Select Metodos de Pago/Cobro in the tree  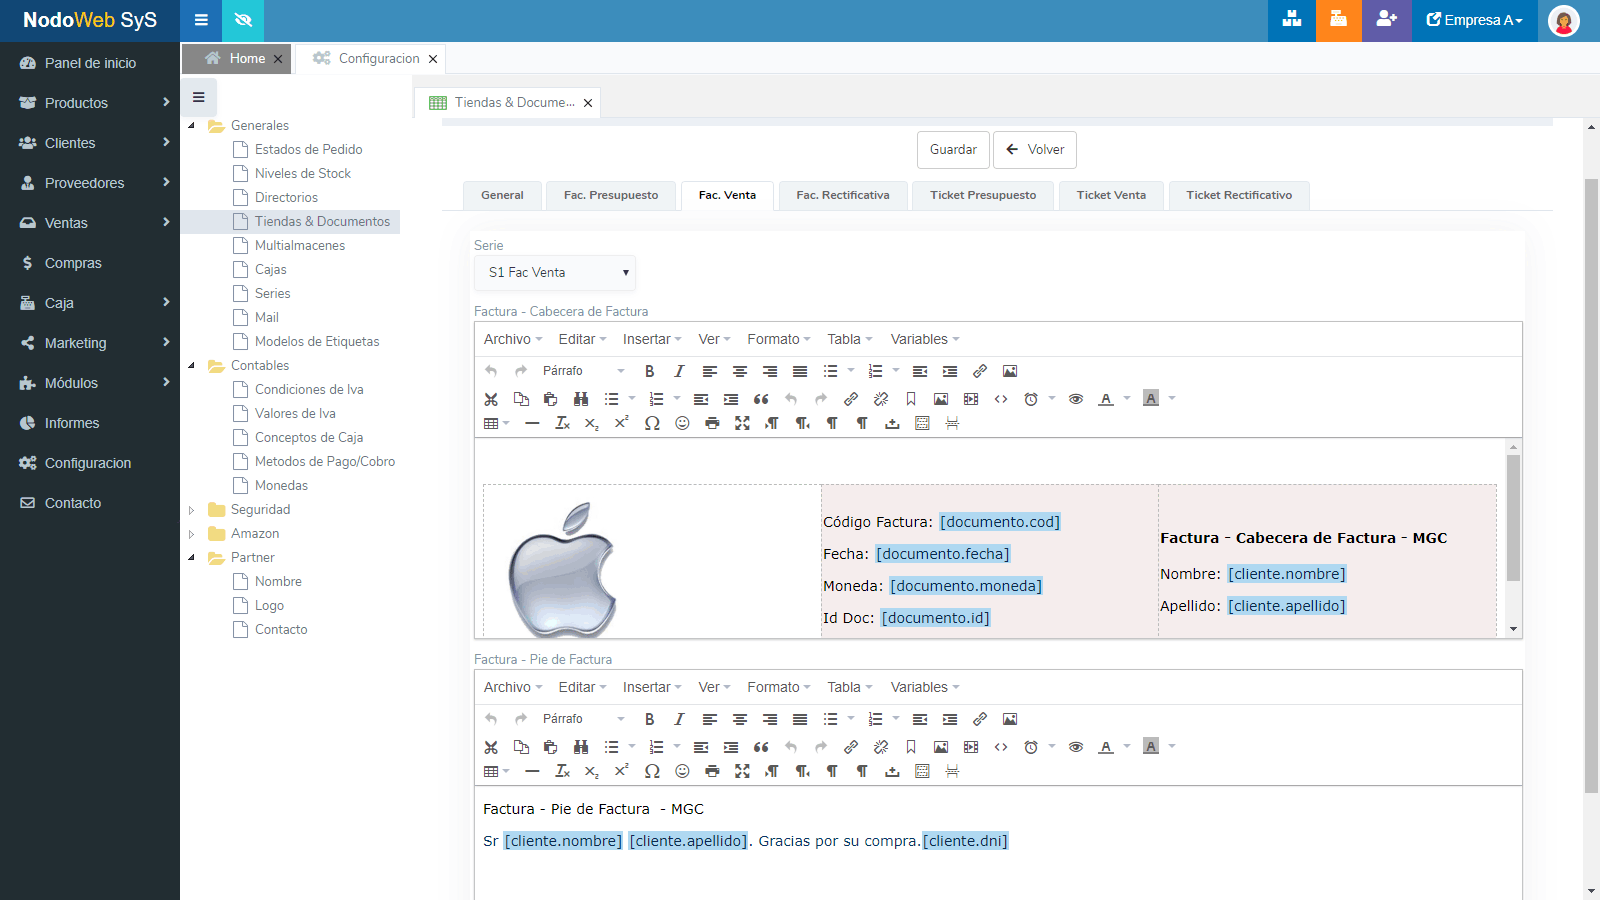[x=324, y=461]
